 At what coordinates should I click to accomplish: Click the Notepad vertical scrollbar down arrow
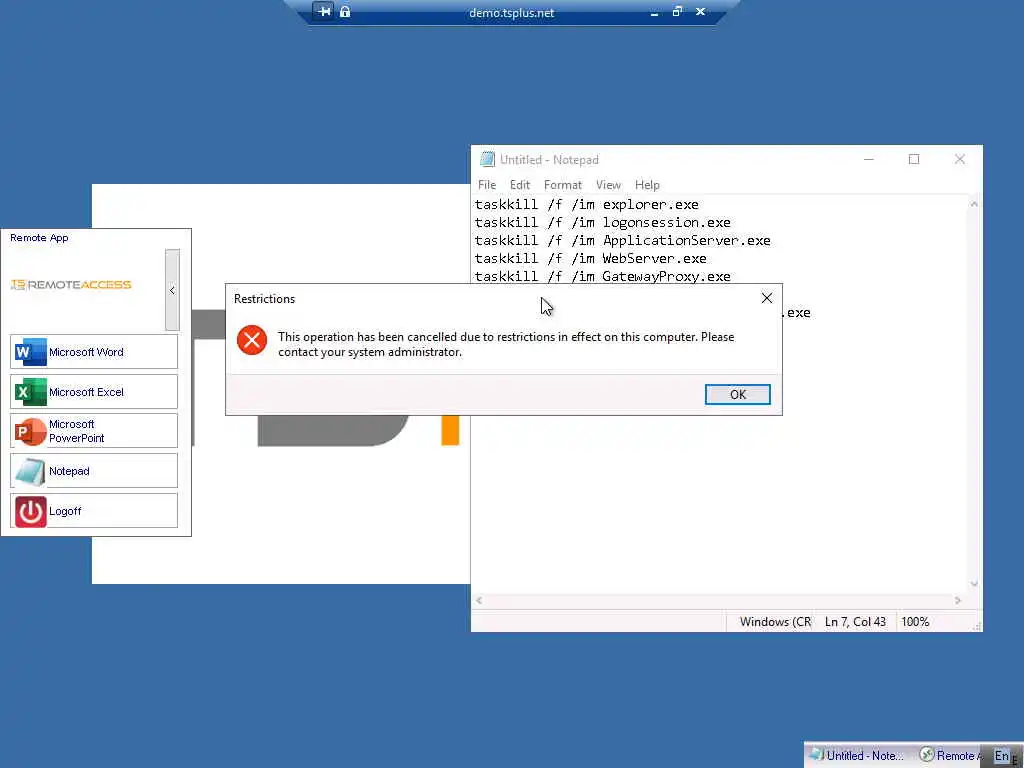[974, 584]
